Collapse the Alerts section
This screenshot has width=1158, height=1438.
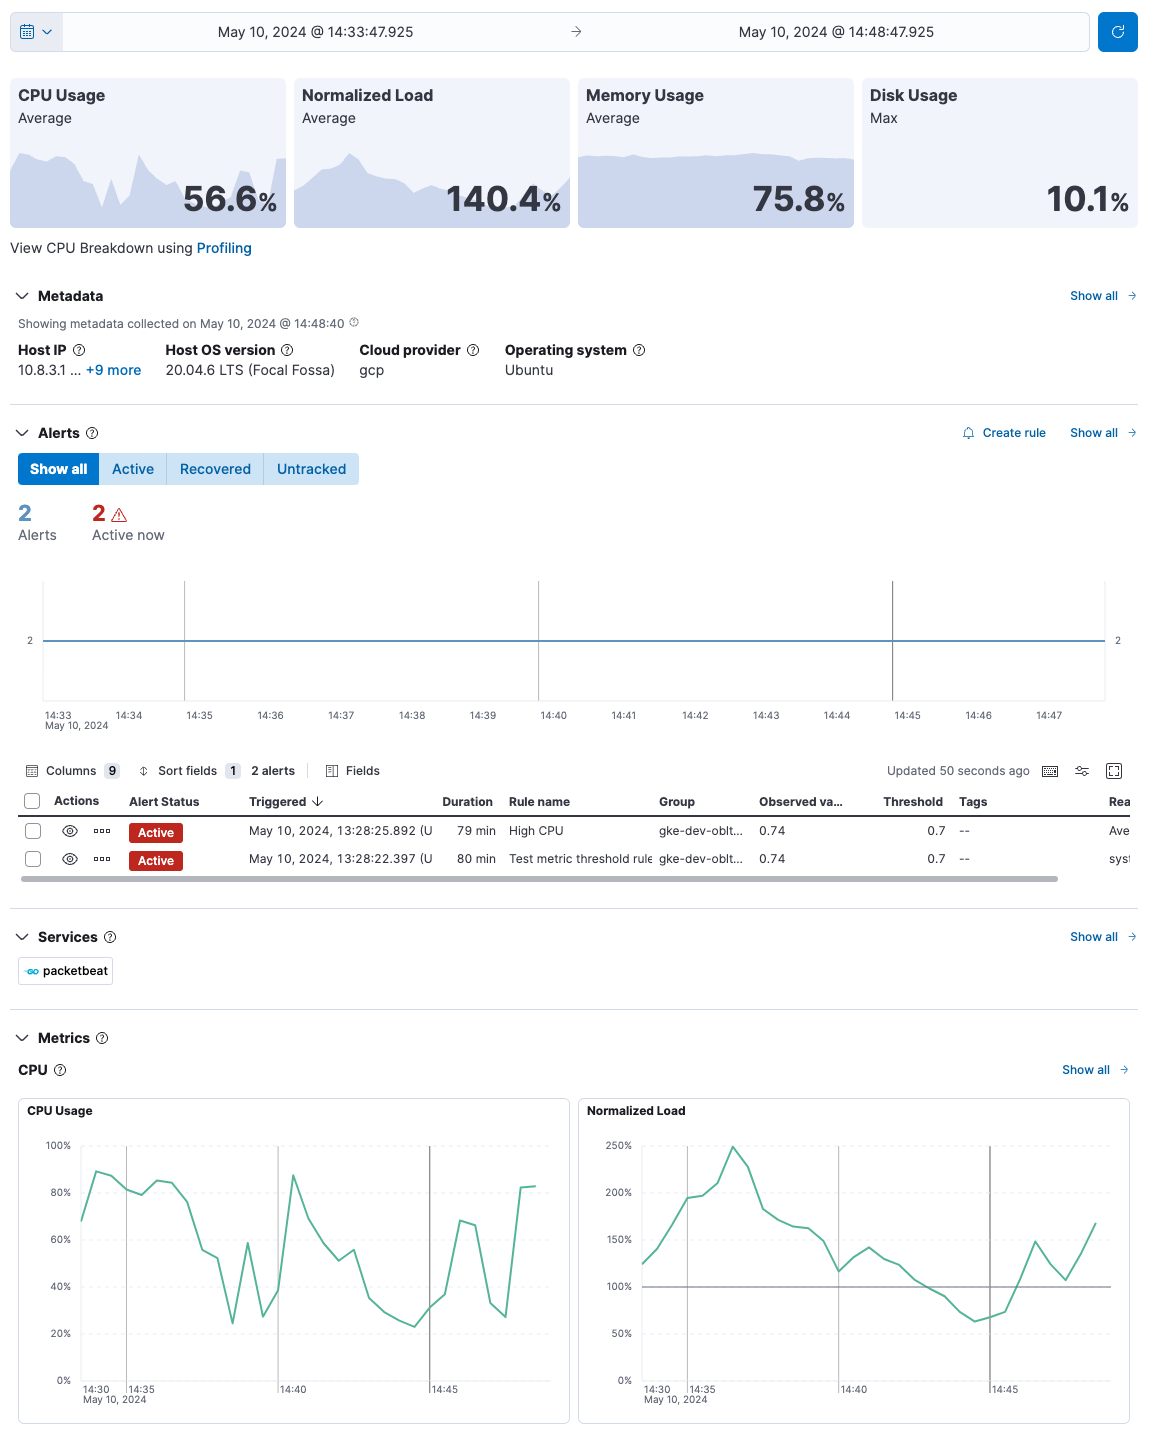tap(23, 433)
